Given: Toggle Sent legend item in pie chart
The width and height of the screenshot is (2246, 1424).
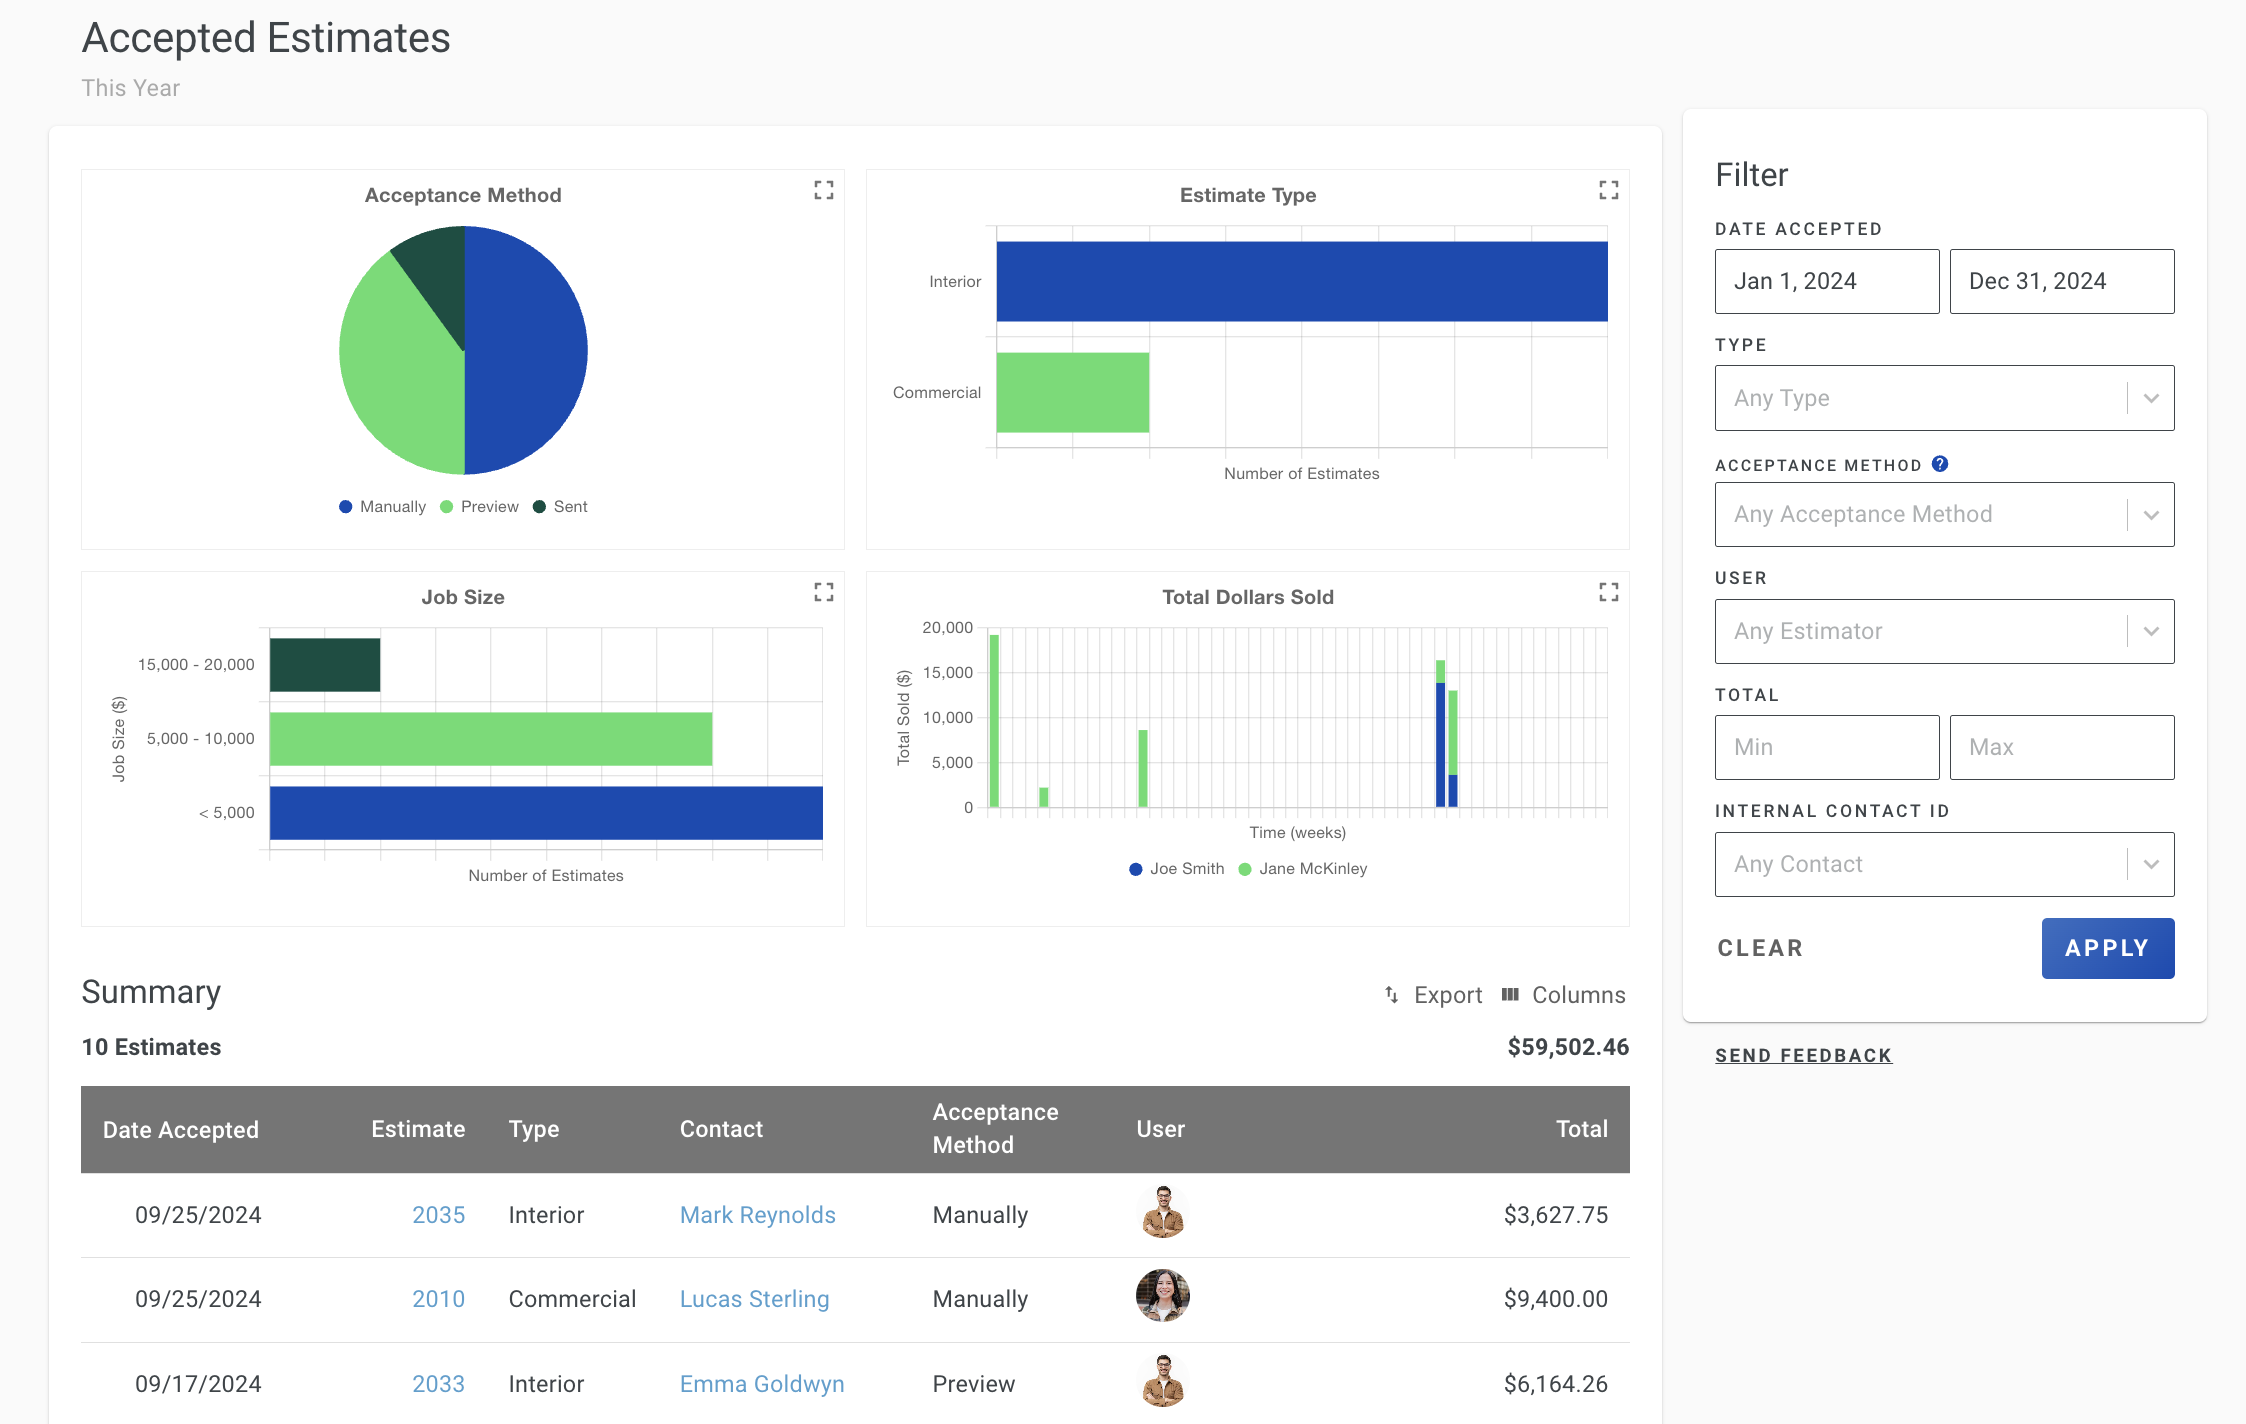Looking at the screenshot, I should [560, 507].
